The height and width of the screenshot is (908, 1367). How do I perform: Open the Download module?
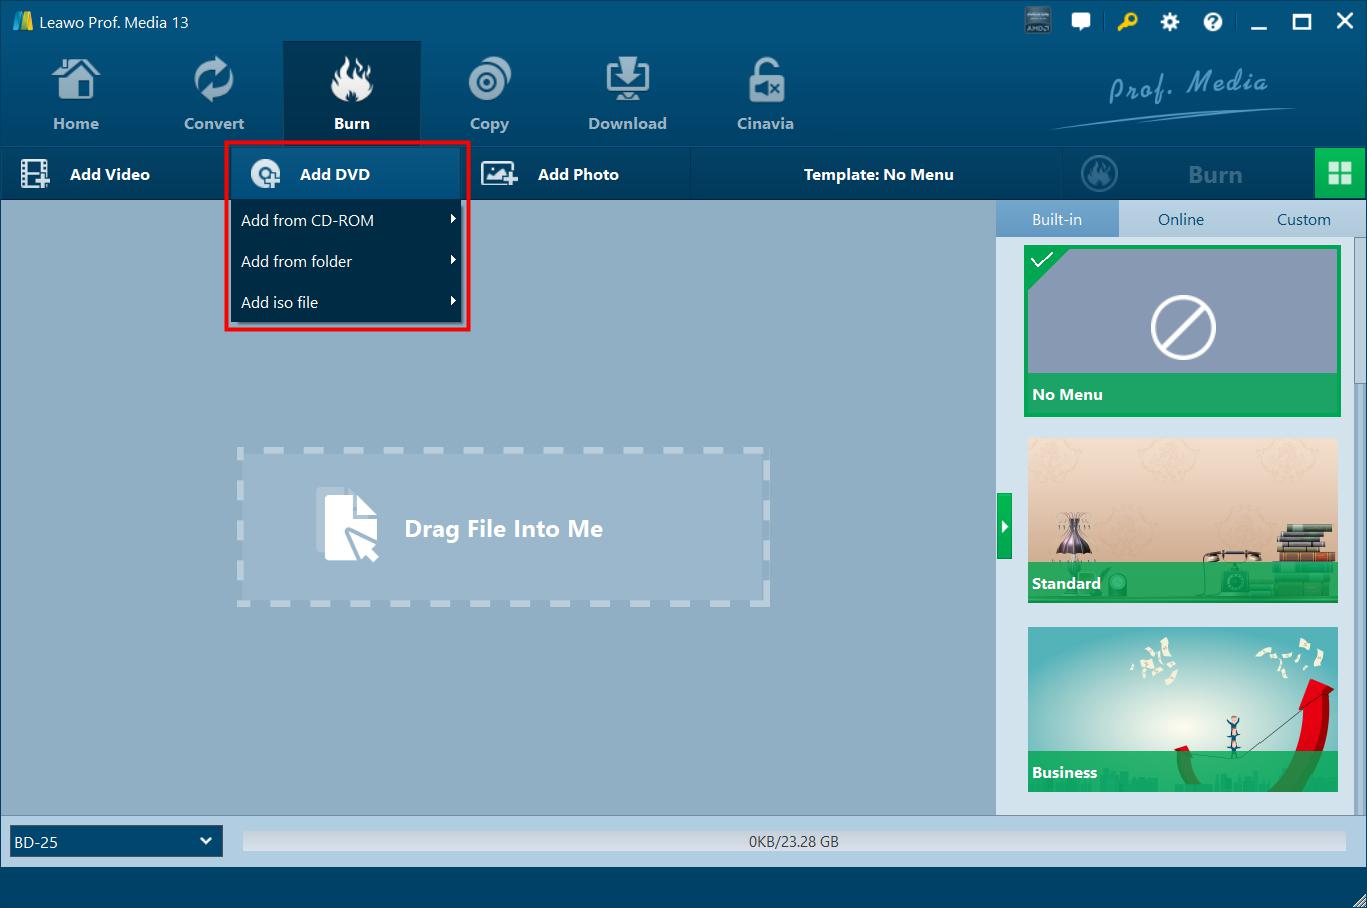(627, 94)
